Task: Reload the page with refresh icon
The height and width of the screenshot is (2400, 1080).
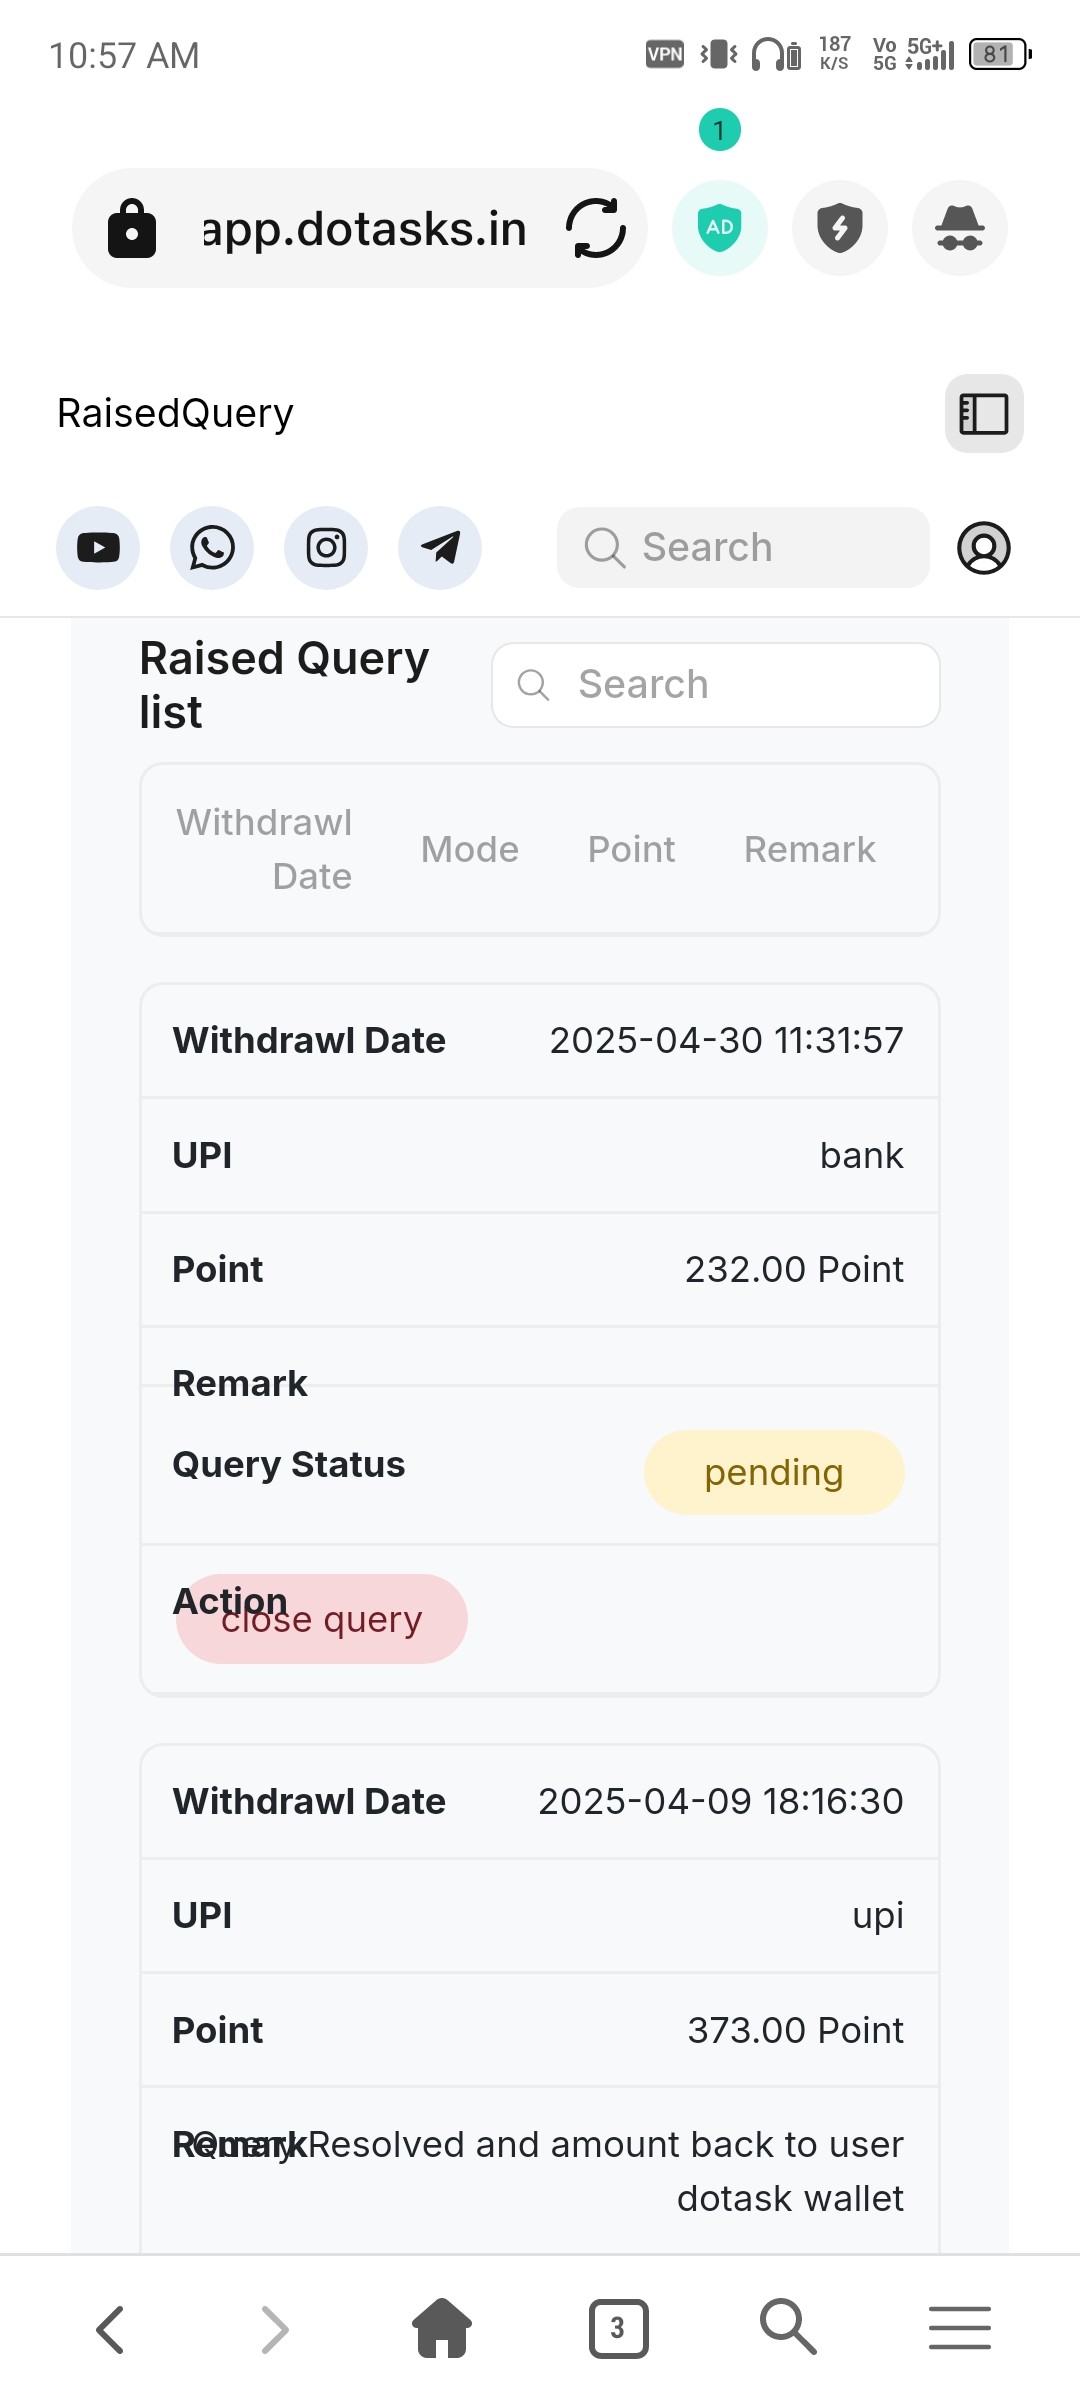Action: click(x=596, y=228)
